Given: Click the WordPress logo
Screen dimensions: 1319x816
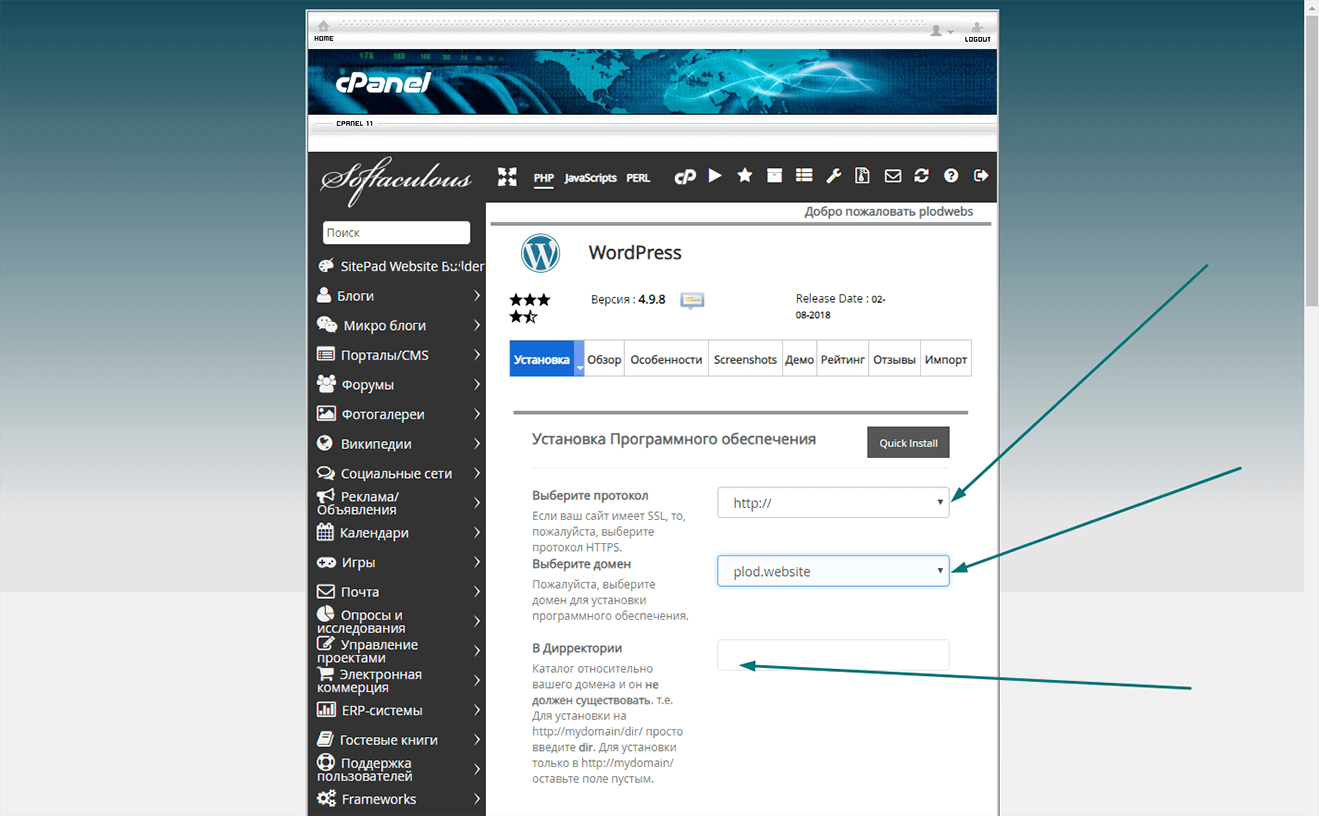Looking at the screenshot, I should pyautogui.click(x=540, y=253).
